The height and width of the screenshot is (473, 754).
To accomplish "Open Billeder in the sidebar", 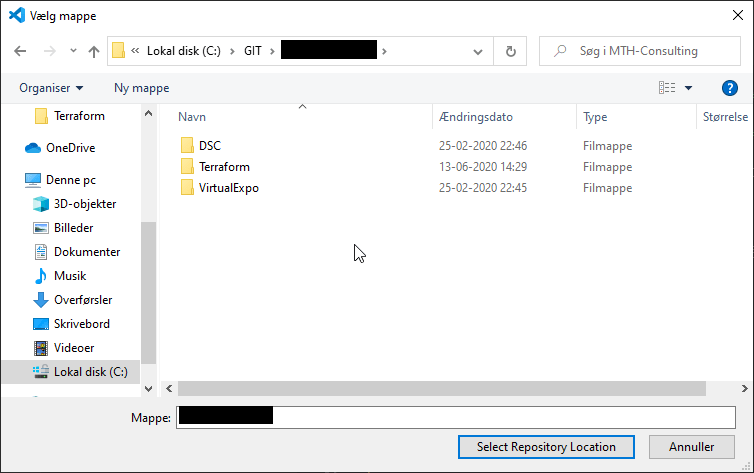I will pyautogui.click(x=73, y=228).
